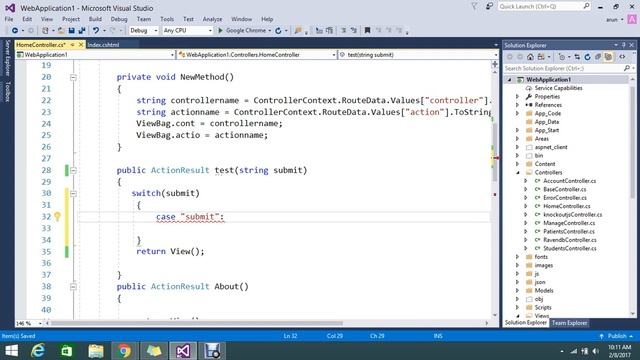Image resolution: width=640 pixels, height=360 pixels.
Task: Open the File menu
Action: pos(9,19)
